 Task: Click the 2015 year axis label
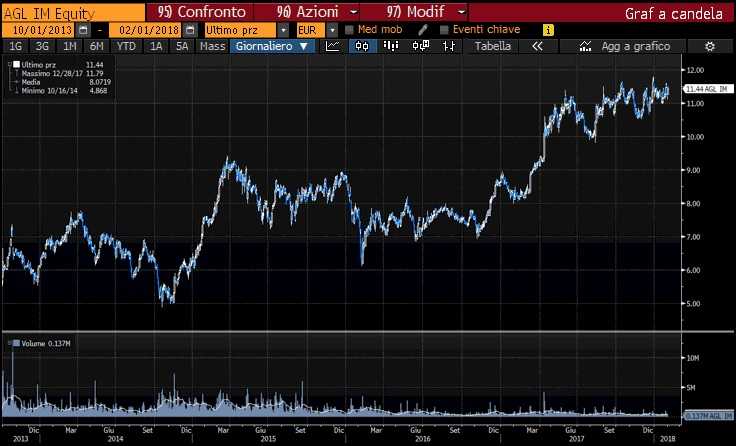point(268,438)
